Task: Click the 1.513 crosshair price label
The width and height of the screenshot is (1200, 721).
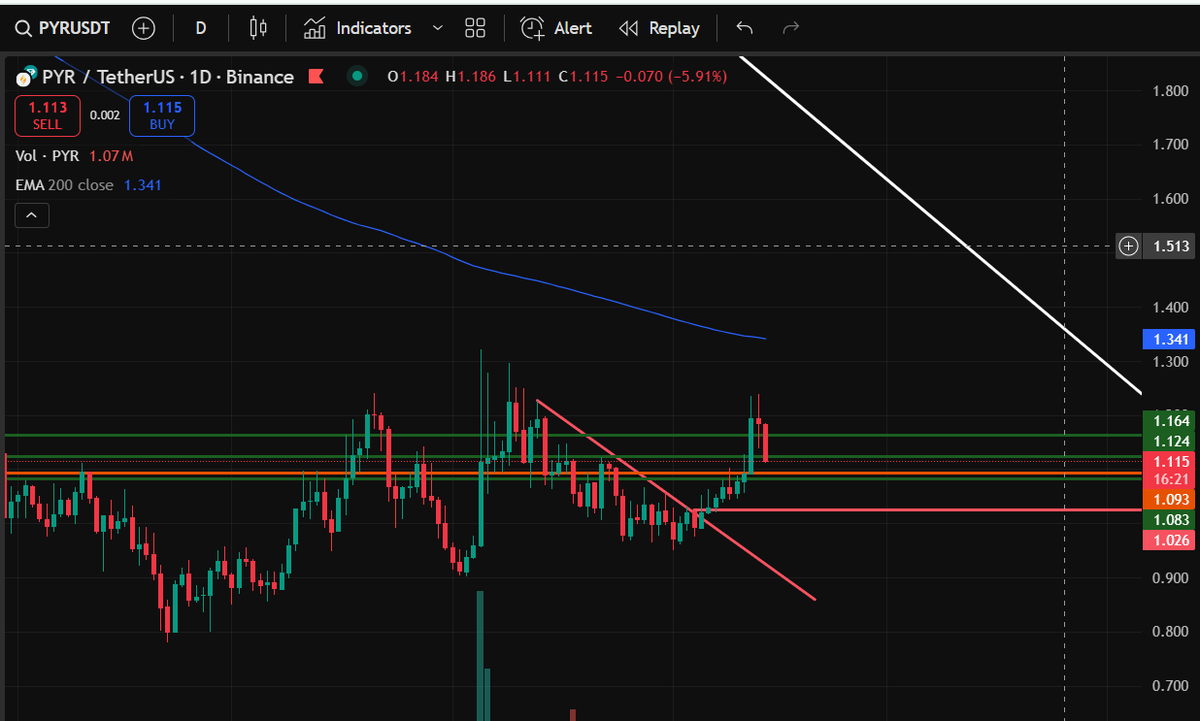Action: (x=1168, y=246)
